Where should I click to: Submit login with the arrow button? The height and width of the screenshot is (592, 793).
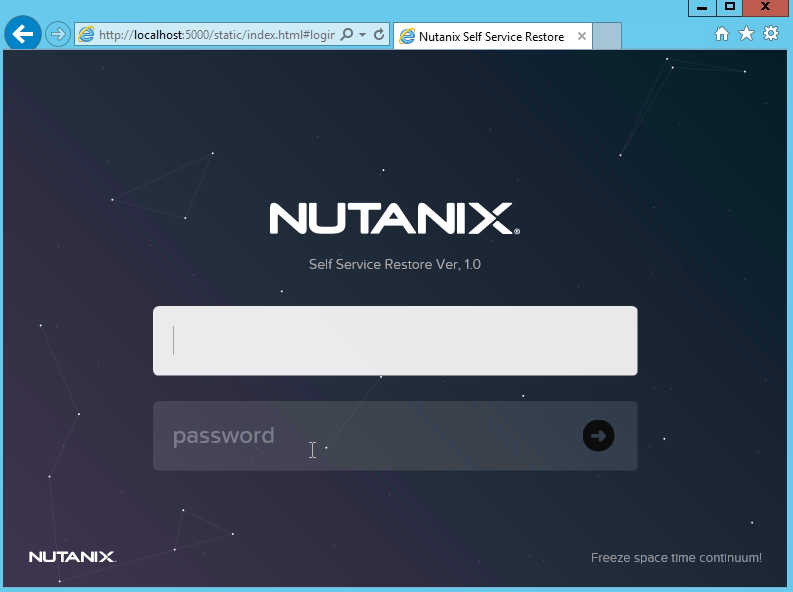(598, 436)
